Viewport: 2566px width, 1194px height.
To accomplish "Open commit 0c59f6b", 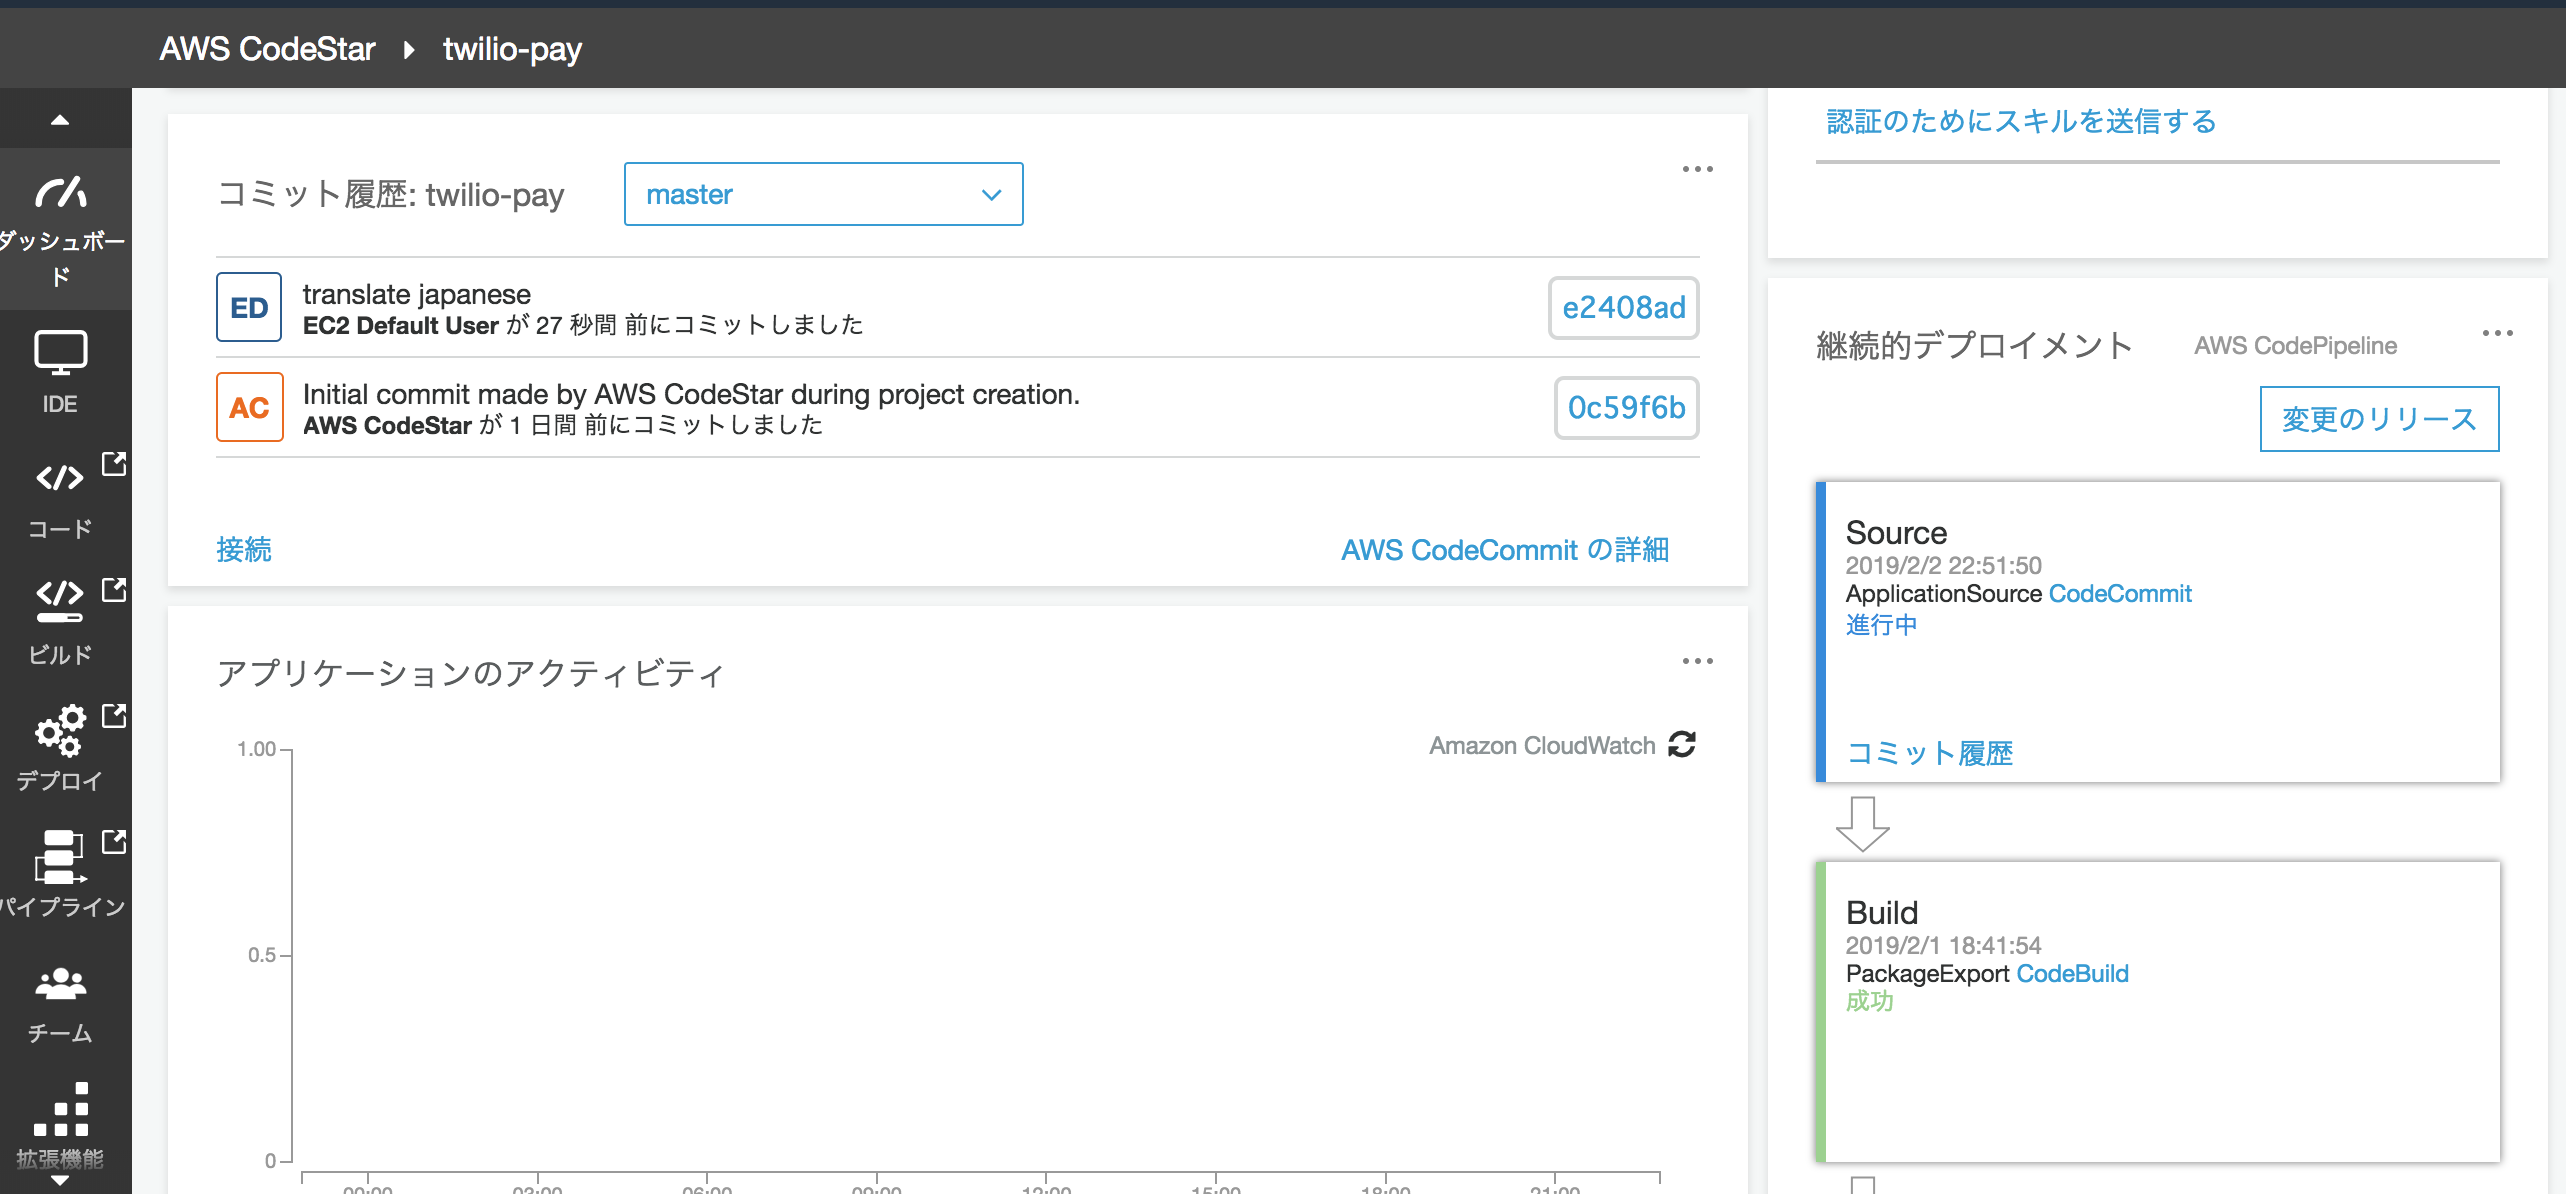I will pyautogui.click(x=1626, y=407).
